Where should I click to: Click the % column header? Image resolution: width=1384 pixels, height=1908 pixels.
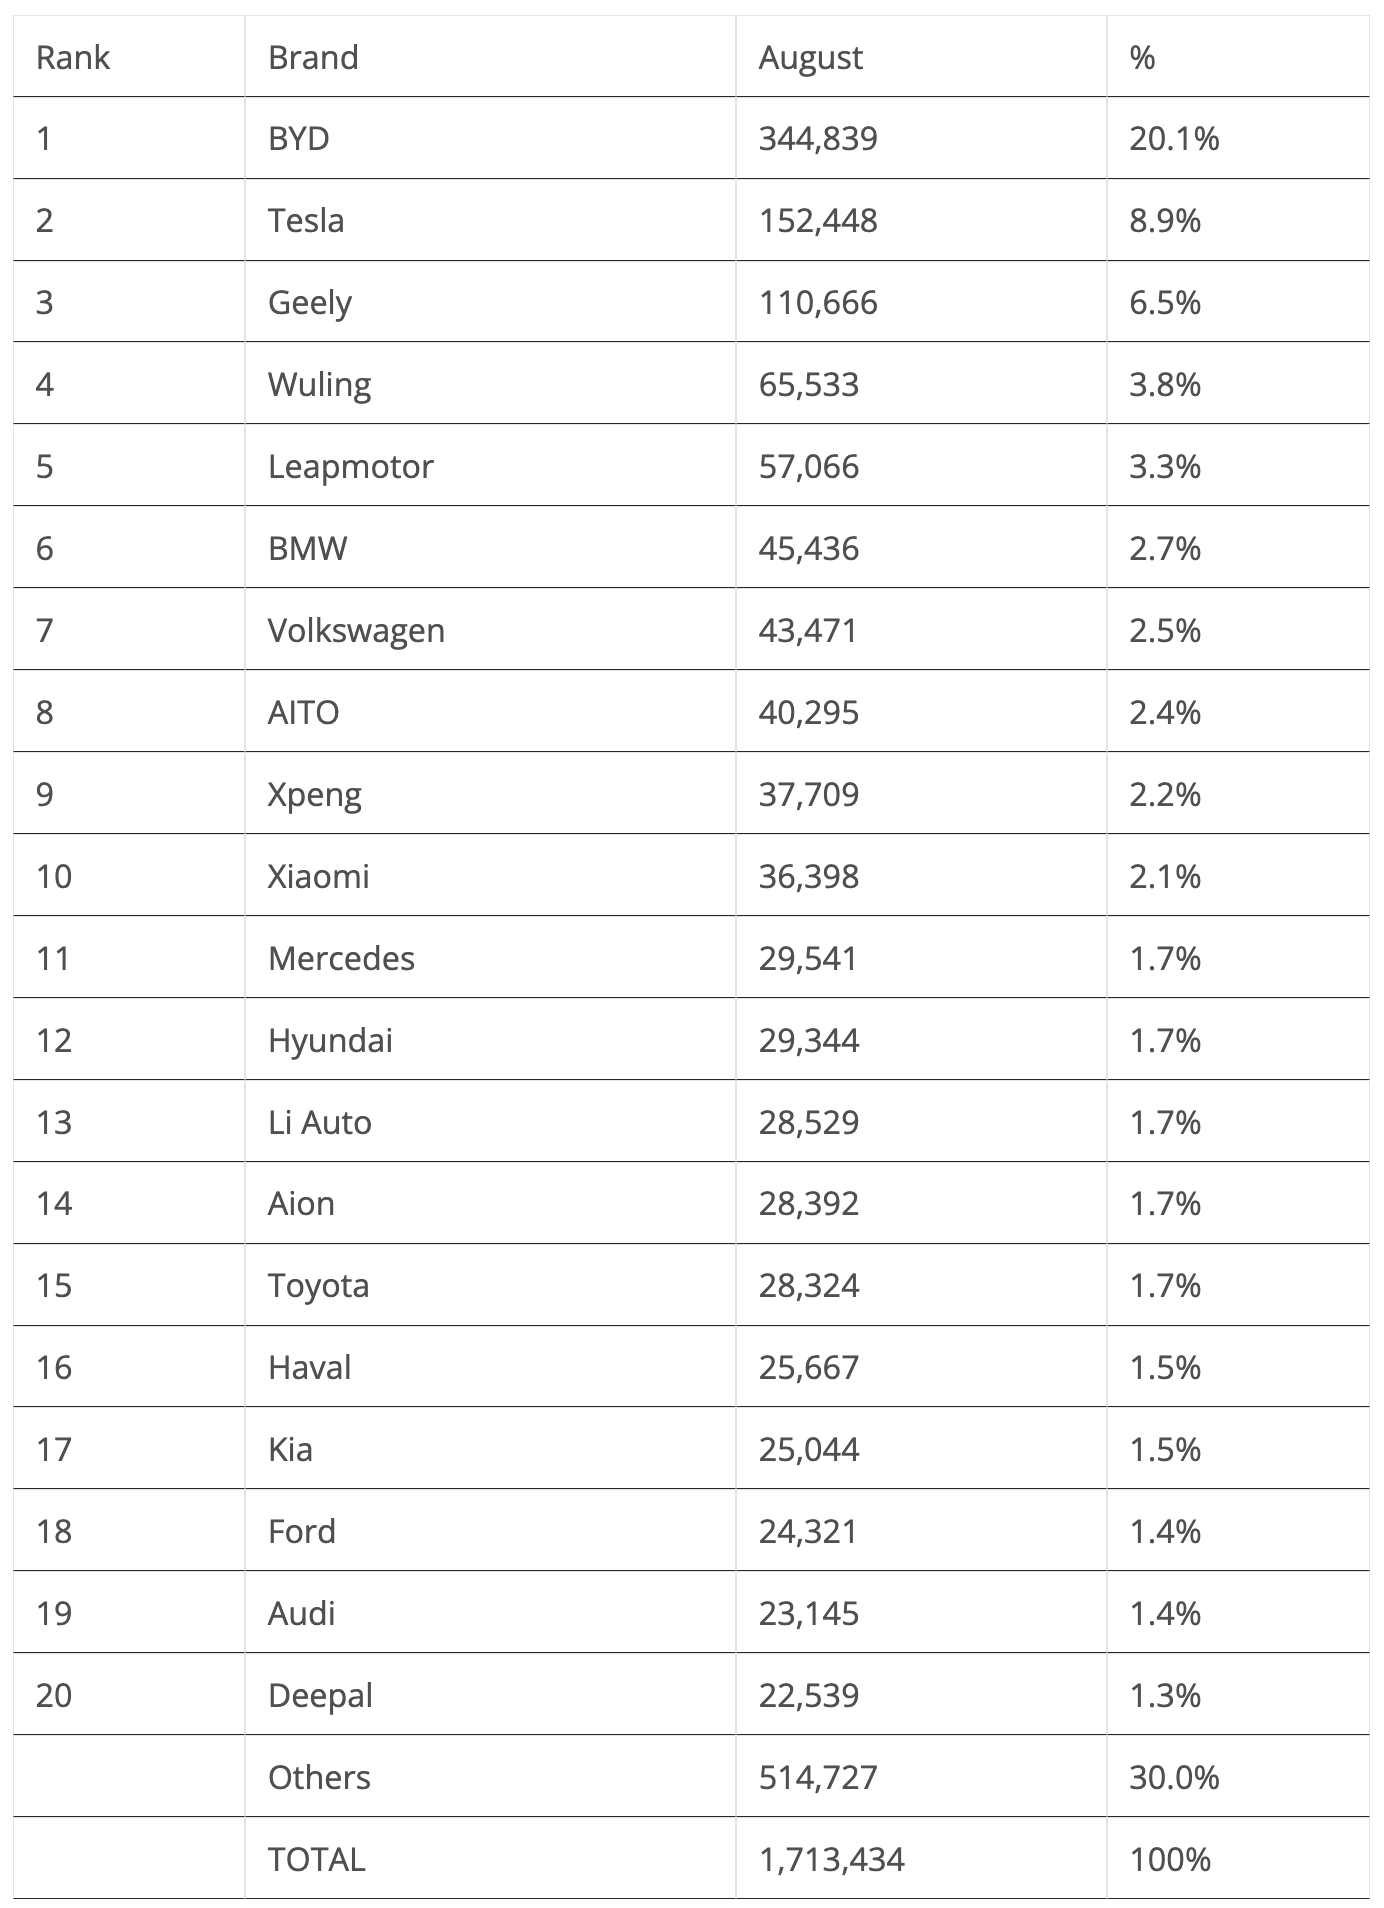[x=1142, y=58]
